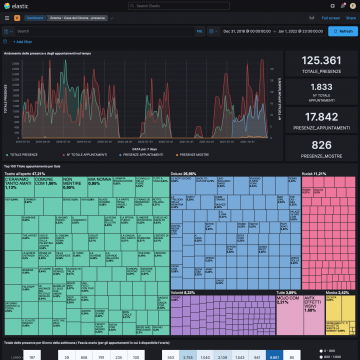
Task: Open the Share menu
Action: click(351, 18)
